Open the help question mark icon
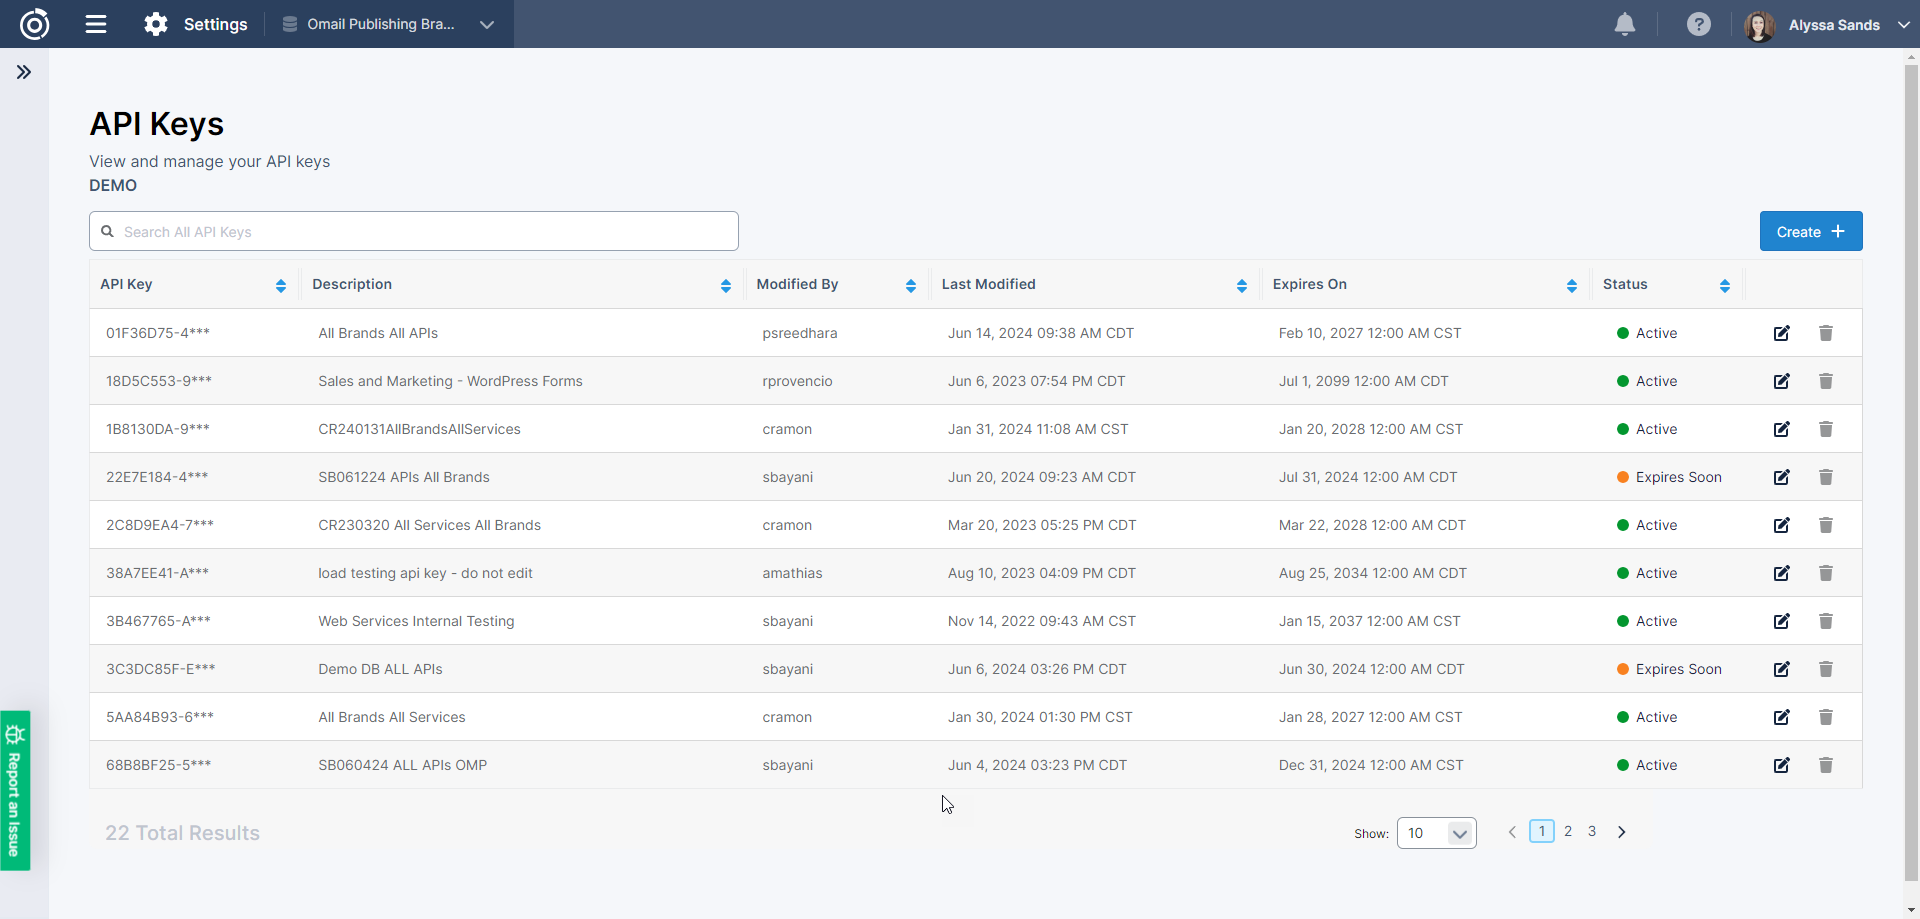 (1698, 24)
